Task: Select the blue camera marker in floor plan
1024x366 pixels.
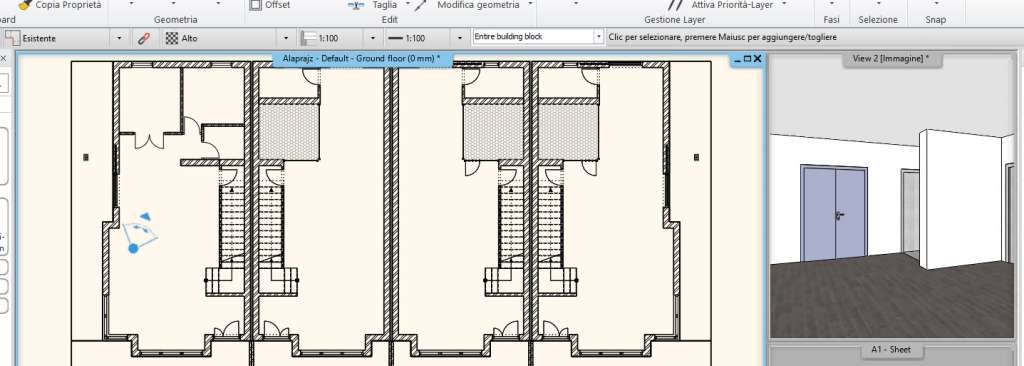Action: point(139,233)
